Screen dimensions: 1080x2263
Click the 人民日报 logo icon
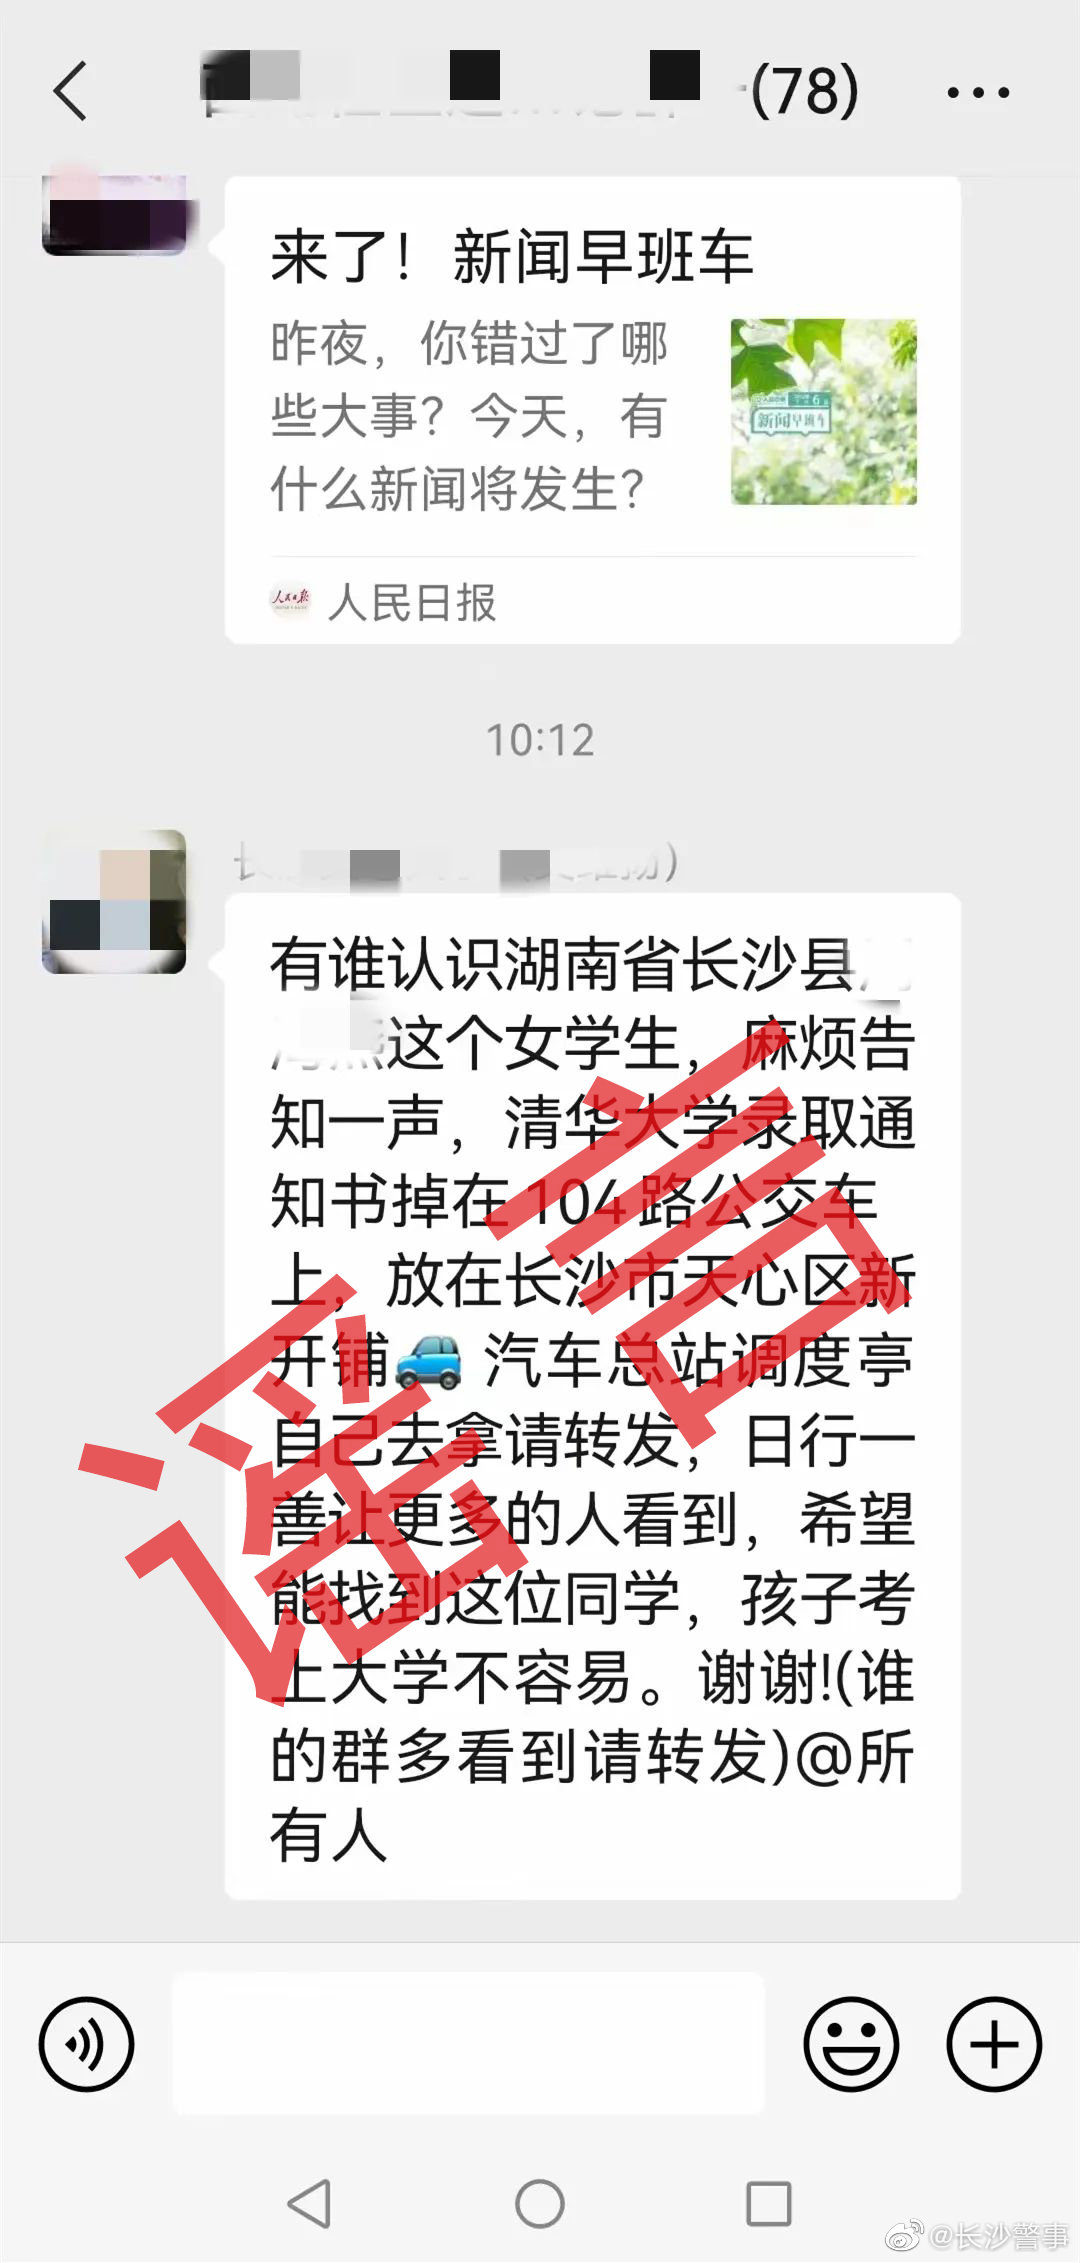(x=291, y=602)
